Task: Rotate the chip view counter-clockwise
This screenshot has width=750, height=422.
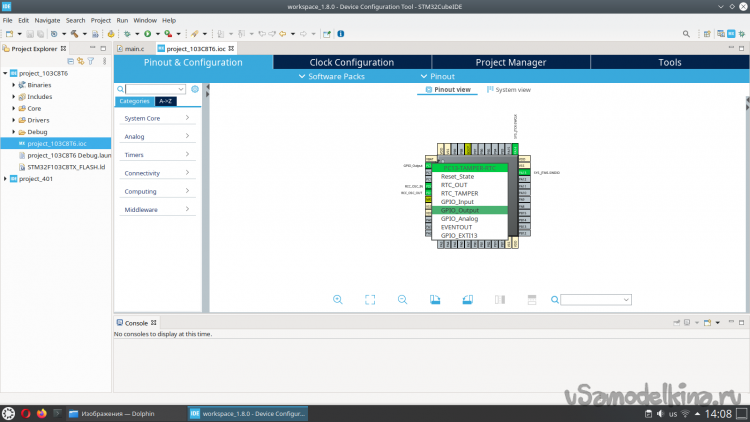Action: (x=466, y=299)
